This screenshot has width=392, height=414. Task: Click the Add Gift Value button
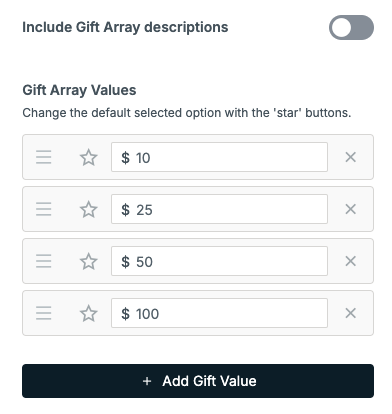(x=198, y=381)
